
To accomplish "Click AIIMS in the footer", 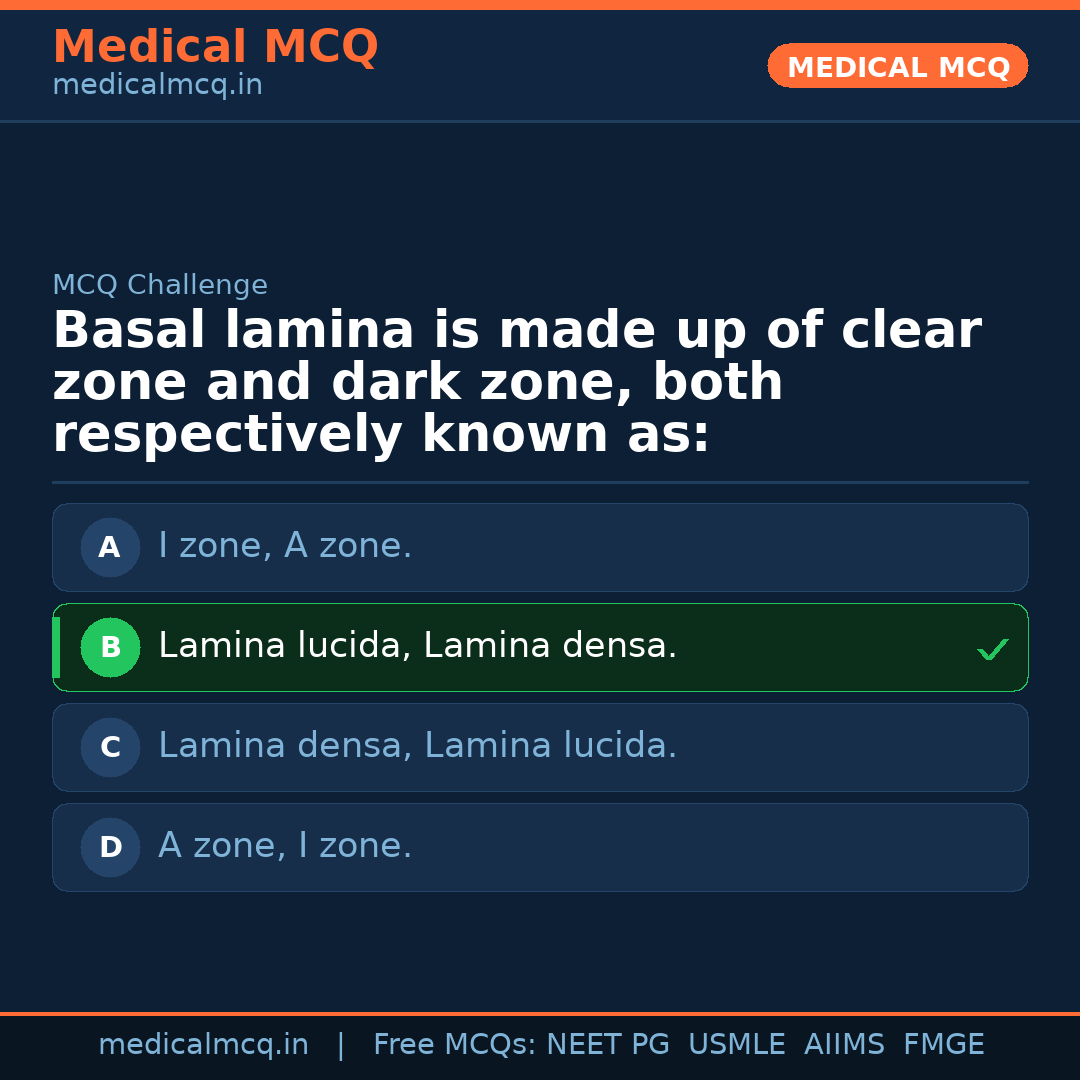I will click(844, 1045).
